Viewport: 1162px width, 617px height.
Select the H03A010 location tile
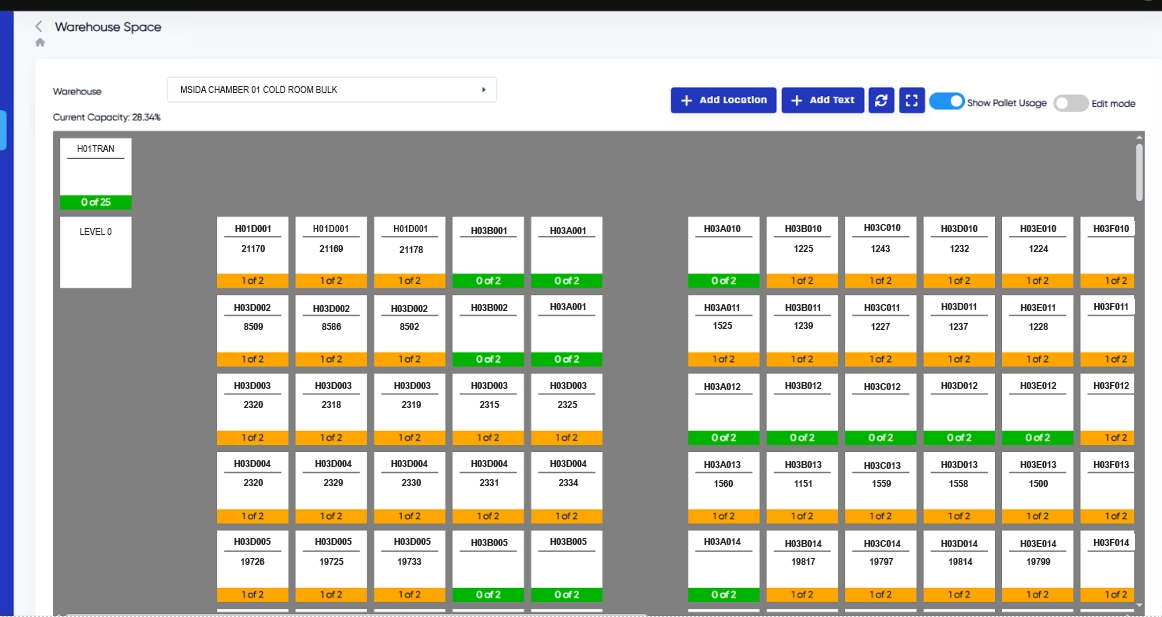(723, 246)
